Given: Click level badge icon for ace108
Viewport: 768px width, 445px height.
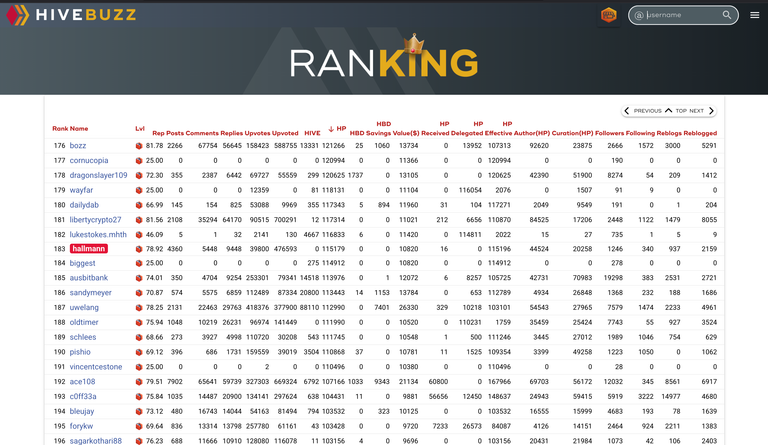Looking at the screenshot, I should (139, 382).
